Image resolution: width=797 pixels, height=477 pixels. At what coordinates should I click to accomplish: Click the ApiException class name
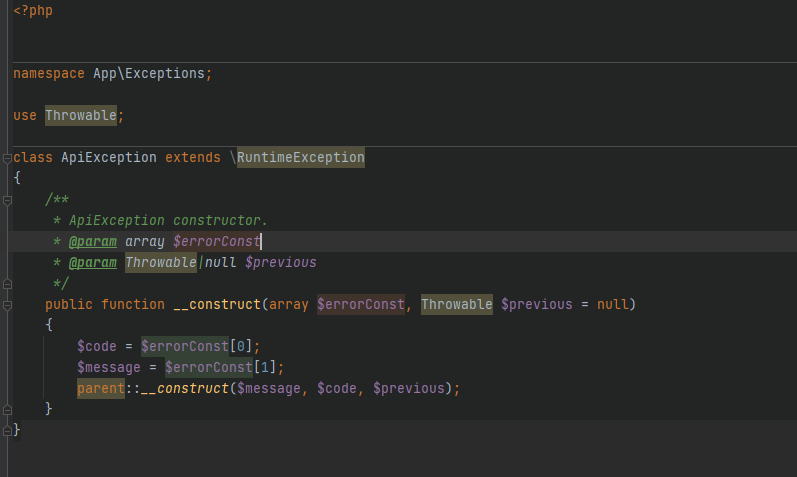point(109,158)
